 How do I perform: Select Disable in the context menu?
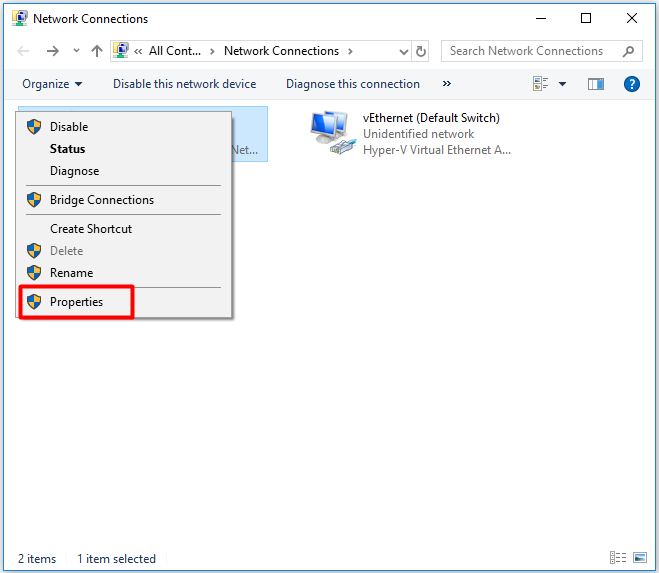click(124, 127)
